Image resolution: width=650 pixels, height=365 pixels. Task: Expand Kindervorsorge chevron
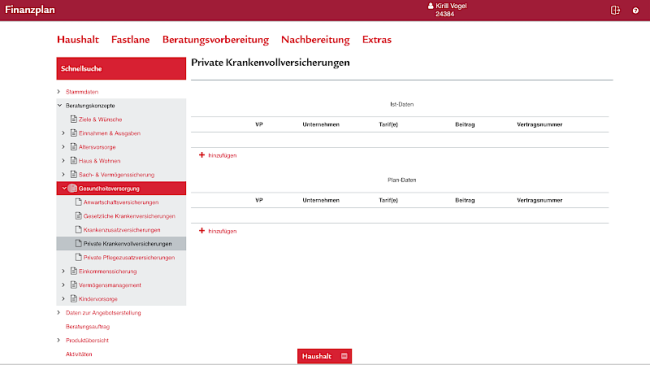[x=63, y=298]
